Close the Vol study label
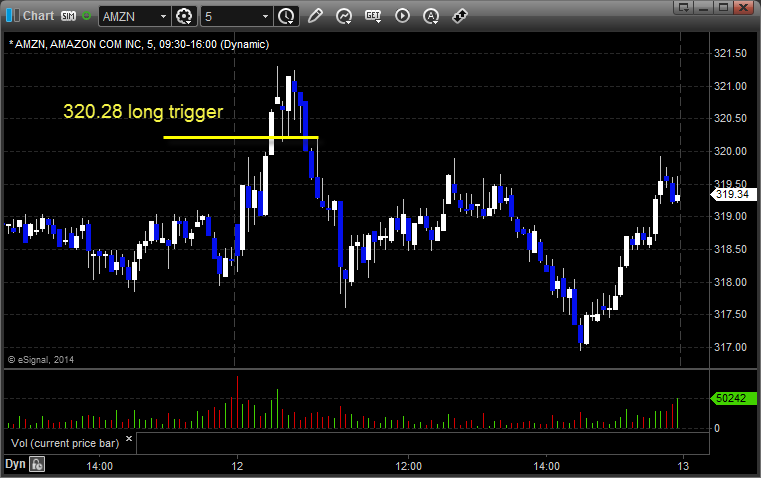 [129, 439]
